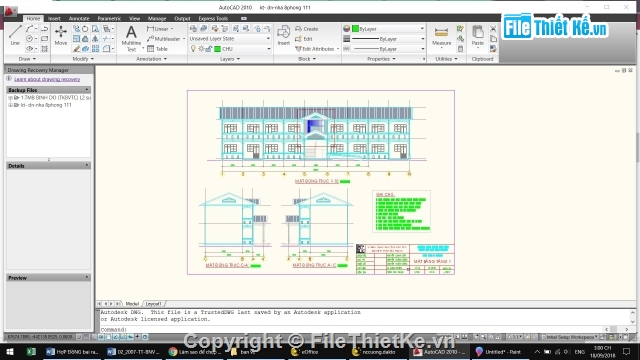This screenshot has height=360, width=640.
Task: Expand the Draw panel
Action: [x=27, y=59]
